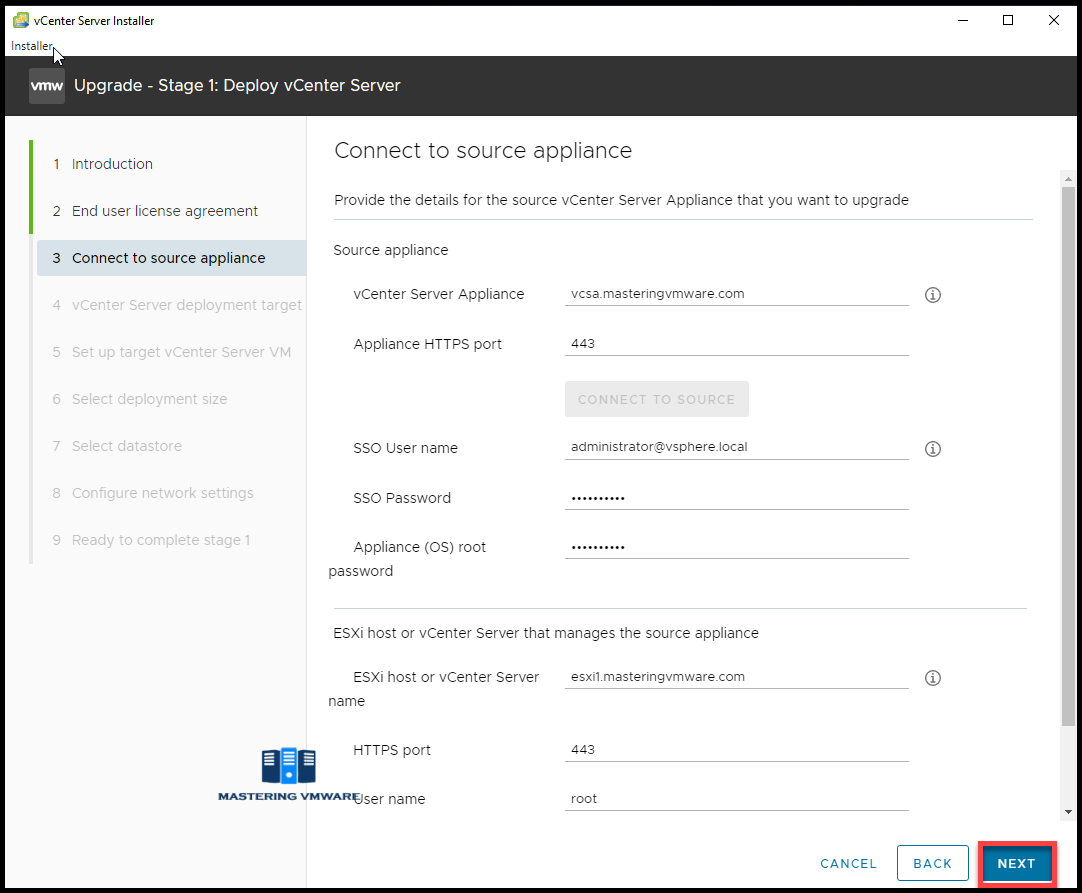Image resolution: width=1082 pixels, height=893 pixels.
Task: Focus the ESXi HTTPS port field
Action: pos(736,749)
